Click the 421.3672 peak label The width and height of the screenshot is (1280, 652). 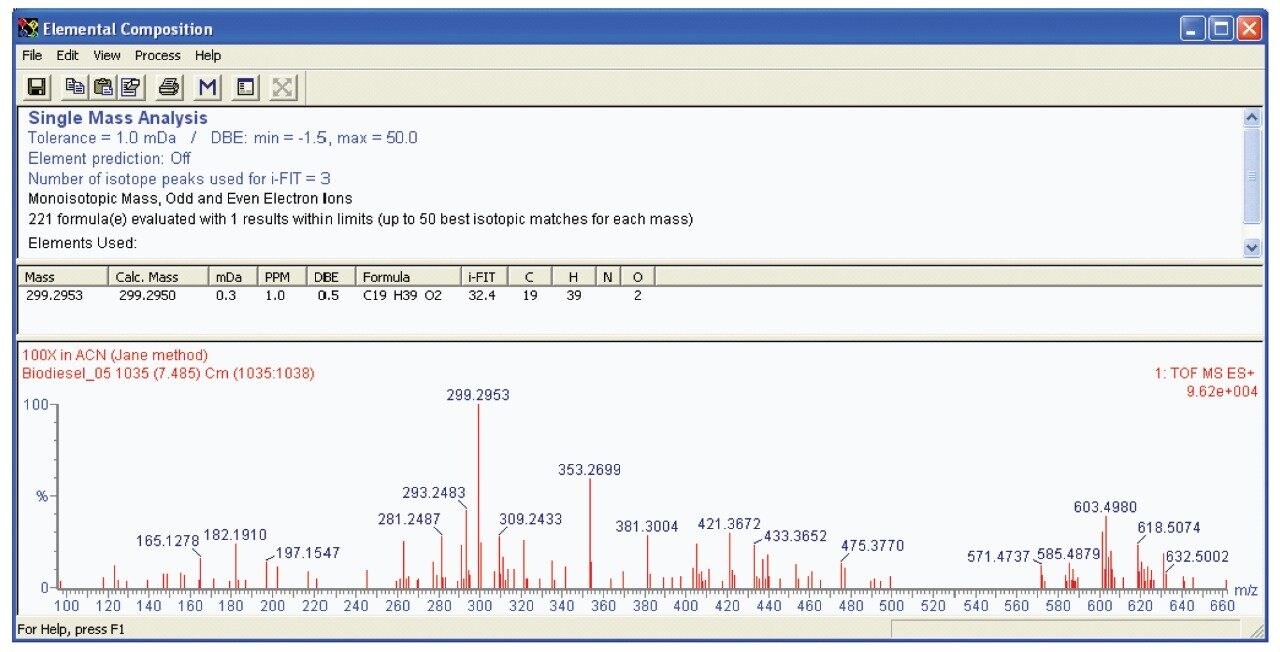point(729,523)
